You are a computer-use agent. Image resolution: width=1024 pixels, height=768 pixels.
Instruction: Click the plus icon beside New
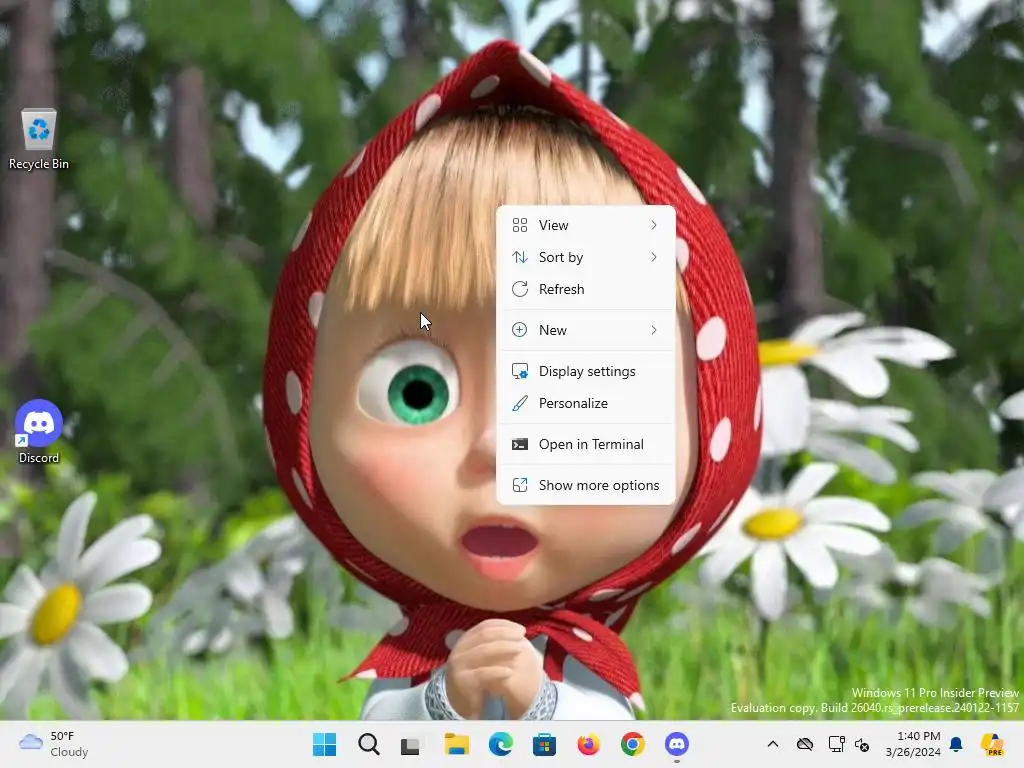click(520, 330)
